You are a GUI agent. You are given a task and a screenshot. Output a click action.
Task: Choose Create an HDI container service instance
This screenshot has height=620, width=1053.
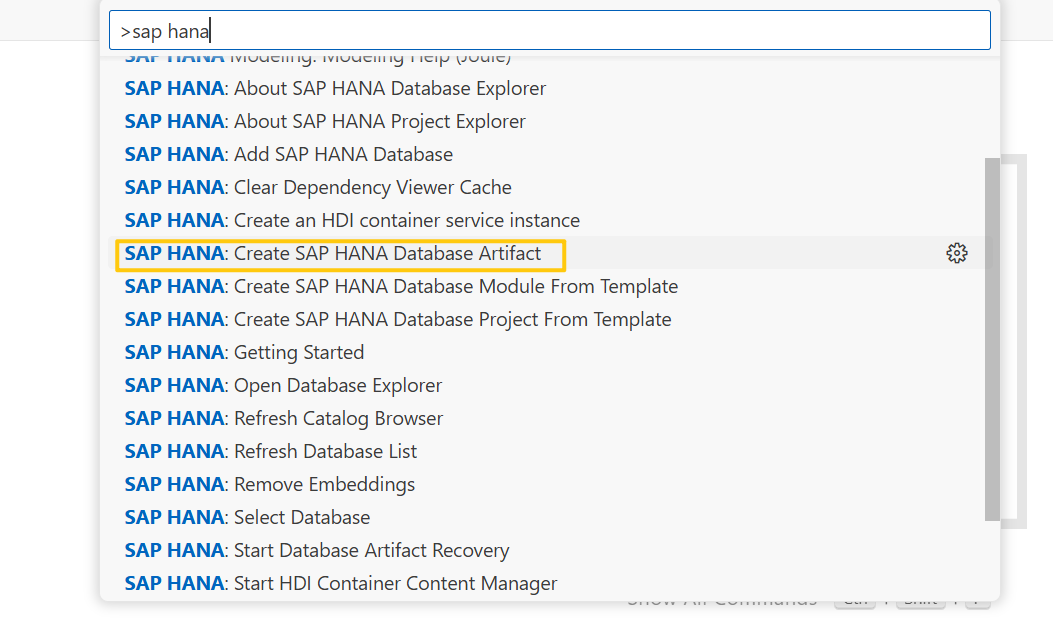549,220
